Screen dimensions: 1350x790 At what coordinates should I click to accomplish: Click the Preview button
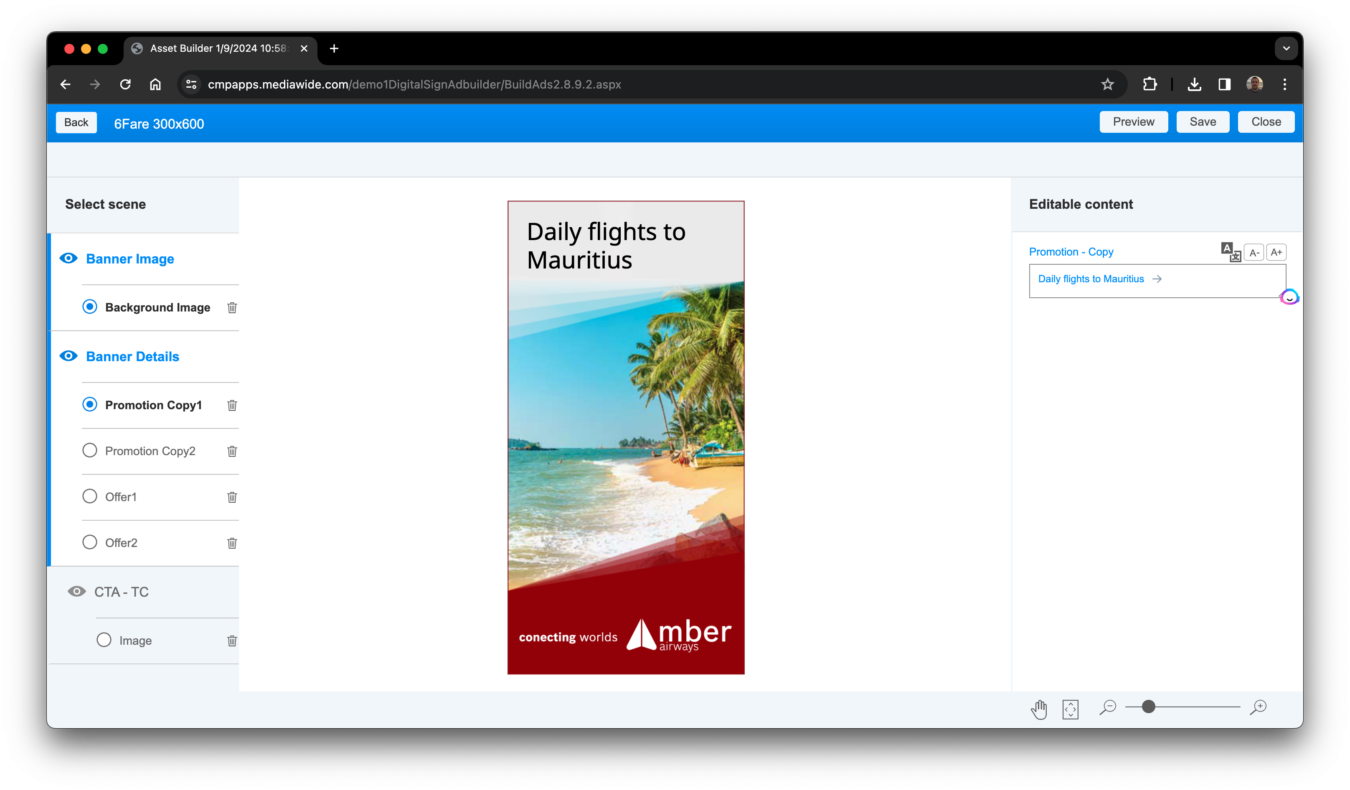tap(1133, 121)
